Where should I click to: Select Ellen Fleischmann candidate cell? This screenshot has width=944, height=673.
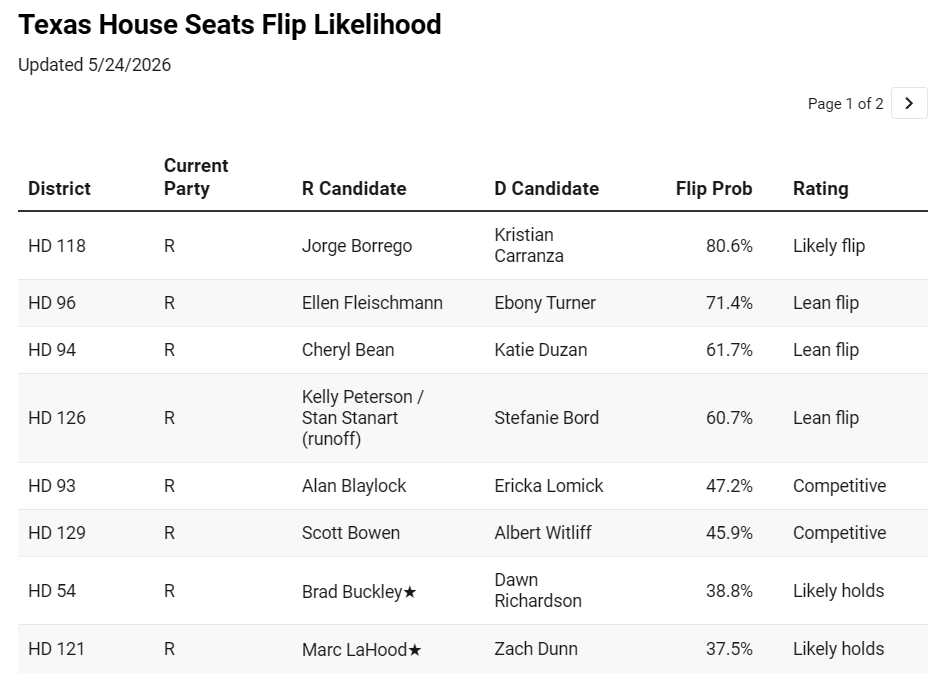[372, 302]
